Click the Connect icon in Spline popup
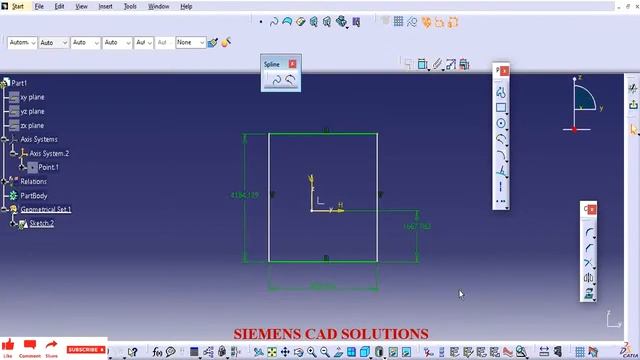The height and width of the screenshot is (360, 640). coord(290,80)
